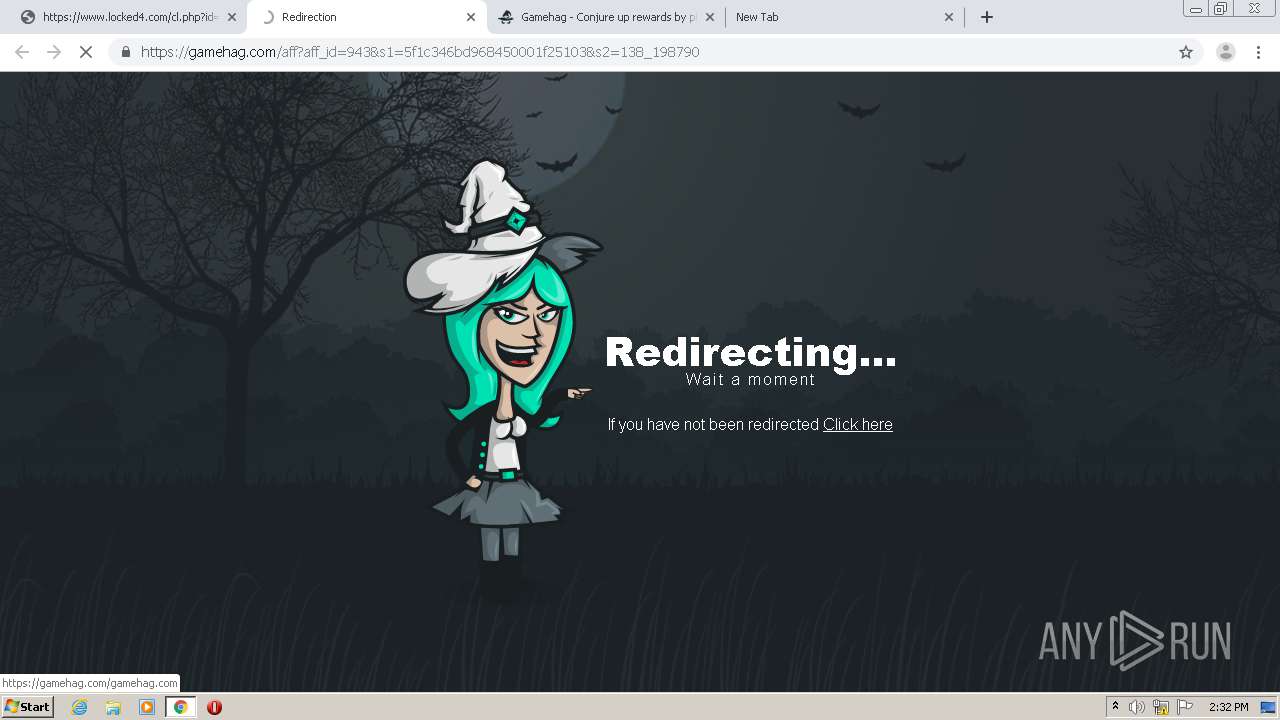The image size is (1280, 720).
Task: Show hidden system tray icons
Action: [x=1115, y=707]
